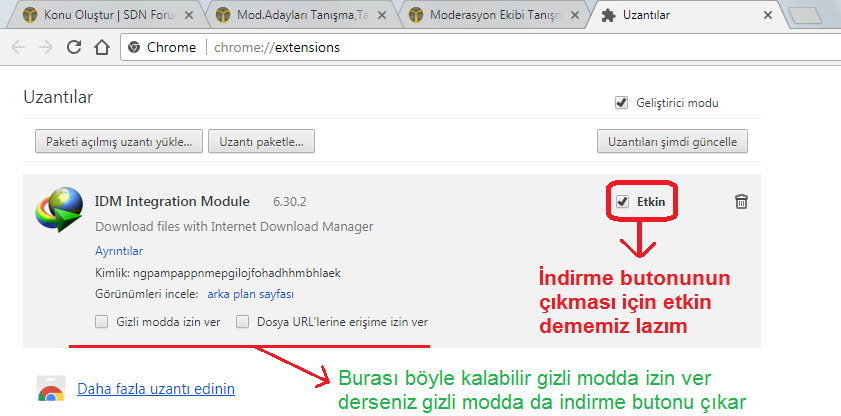841x416 pixels.
Task: Open the arka plan sayfası link
Action: click(250, 294)
